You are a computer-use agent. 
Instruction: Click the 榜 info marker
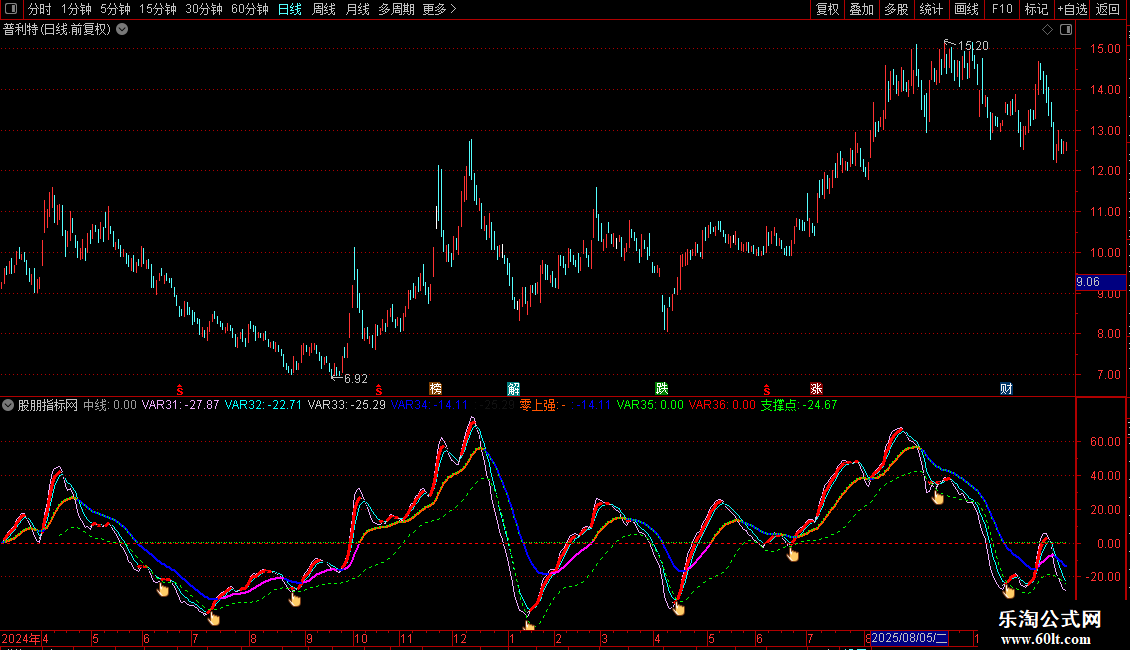(435, 388)
